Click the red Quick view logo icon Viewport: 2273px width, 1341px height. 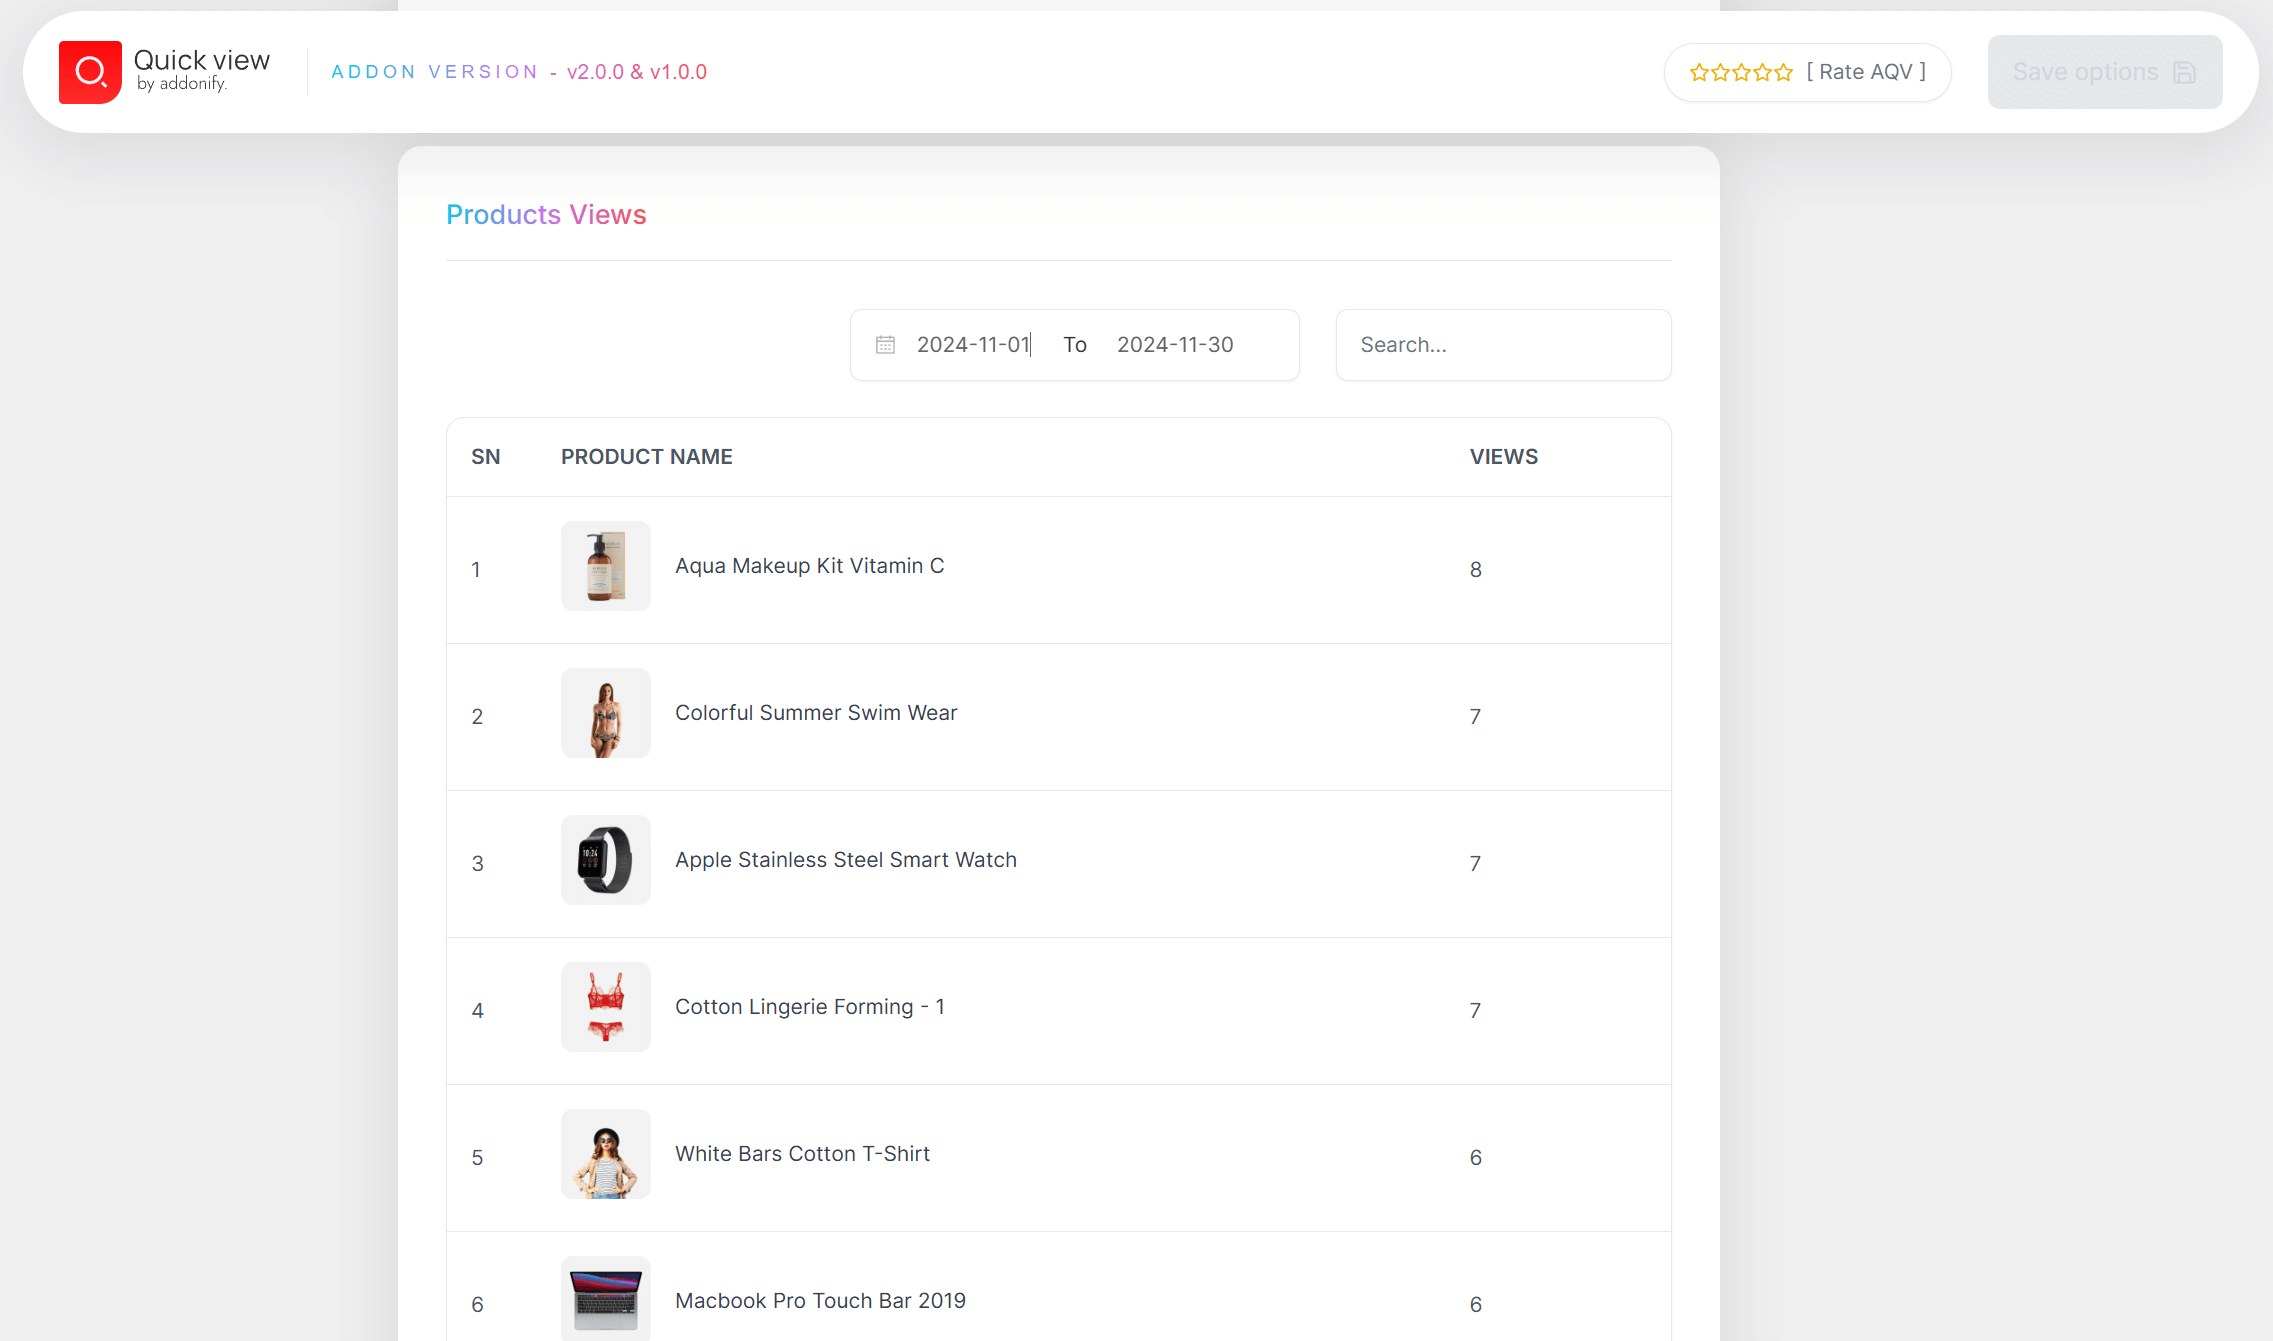click(90, 72)
